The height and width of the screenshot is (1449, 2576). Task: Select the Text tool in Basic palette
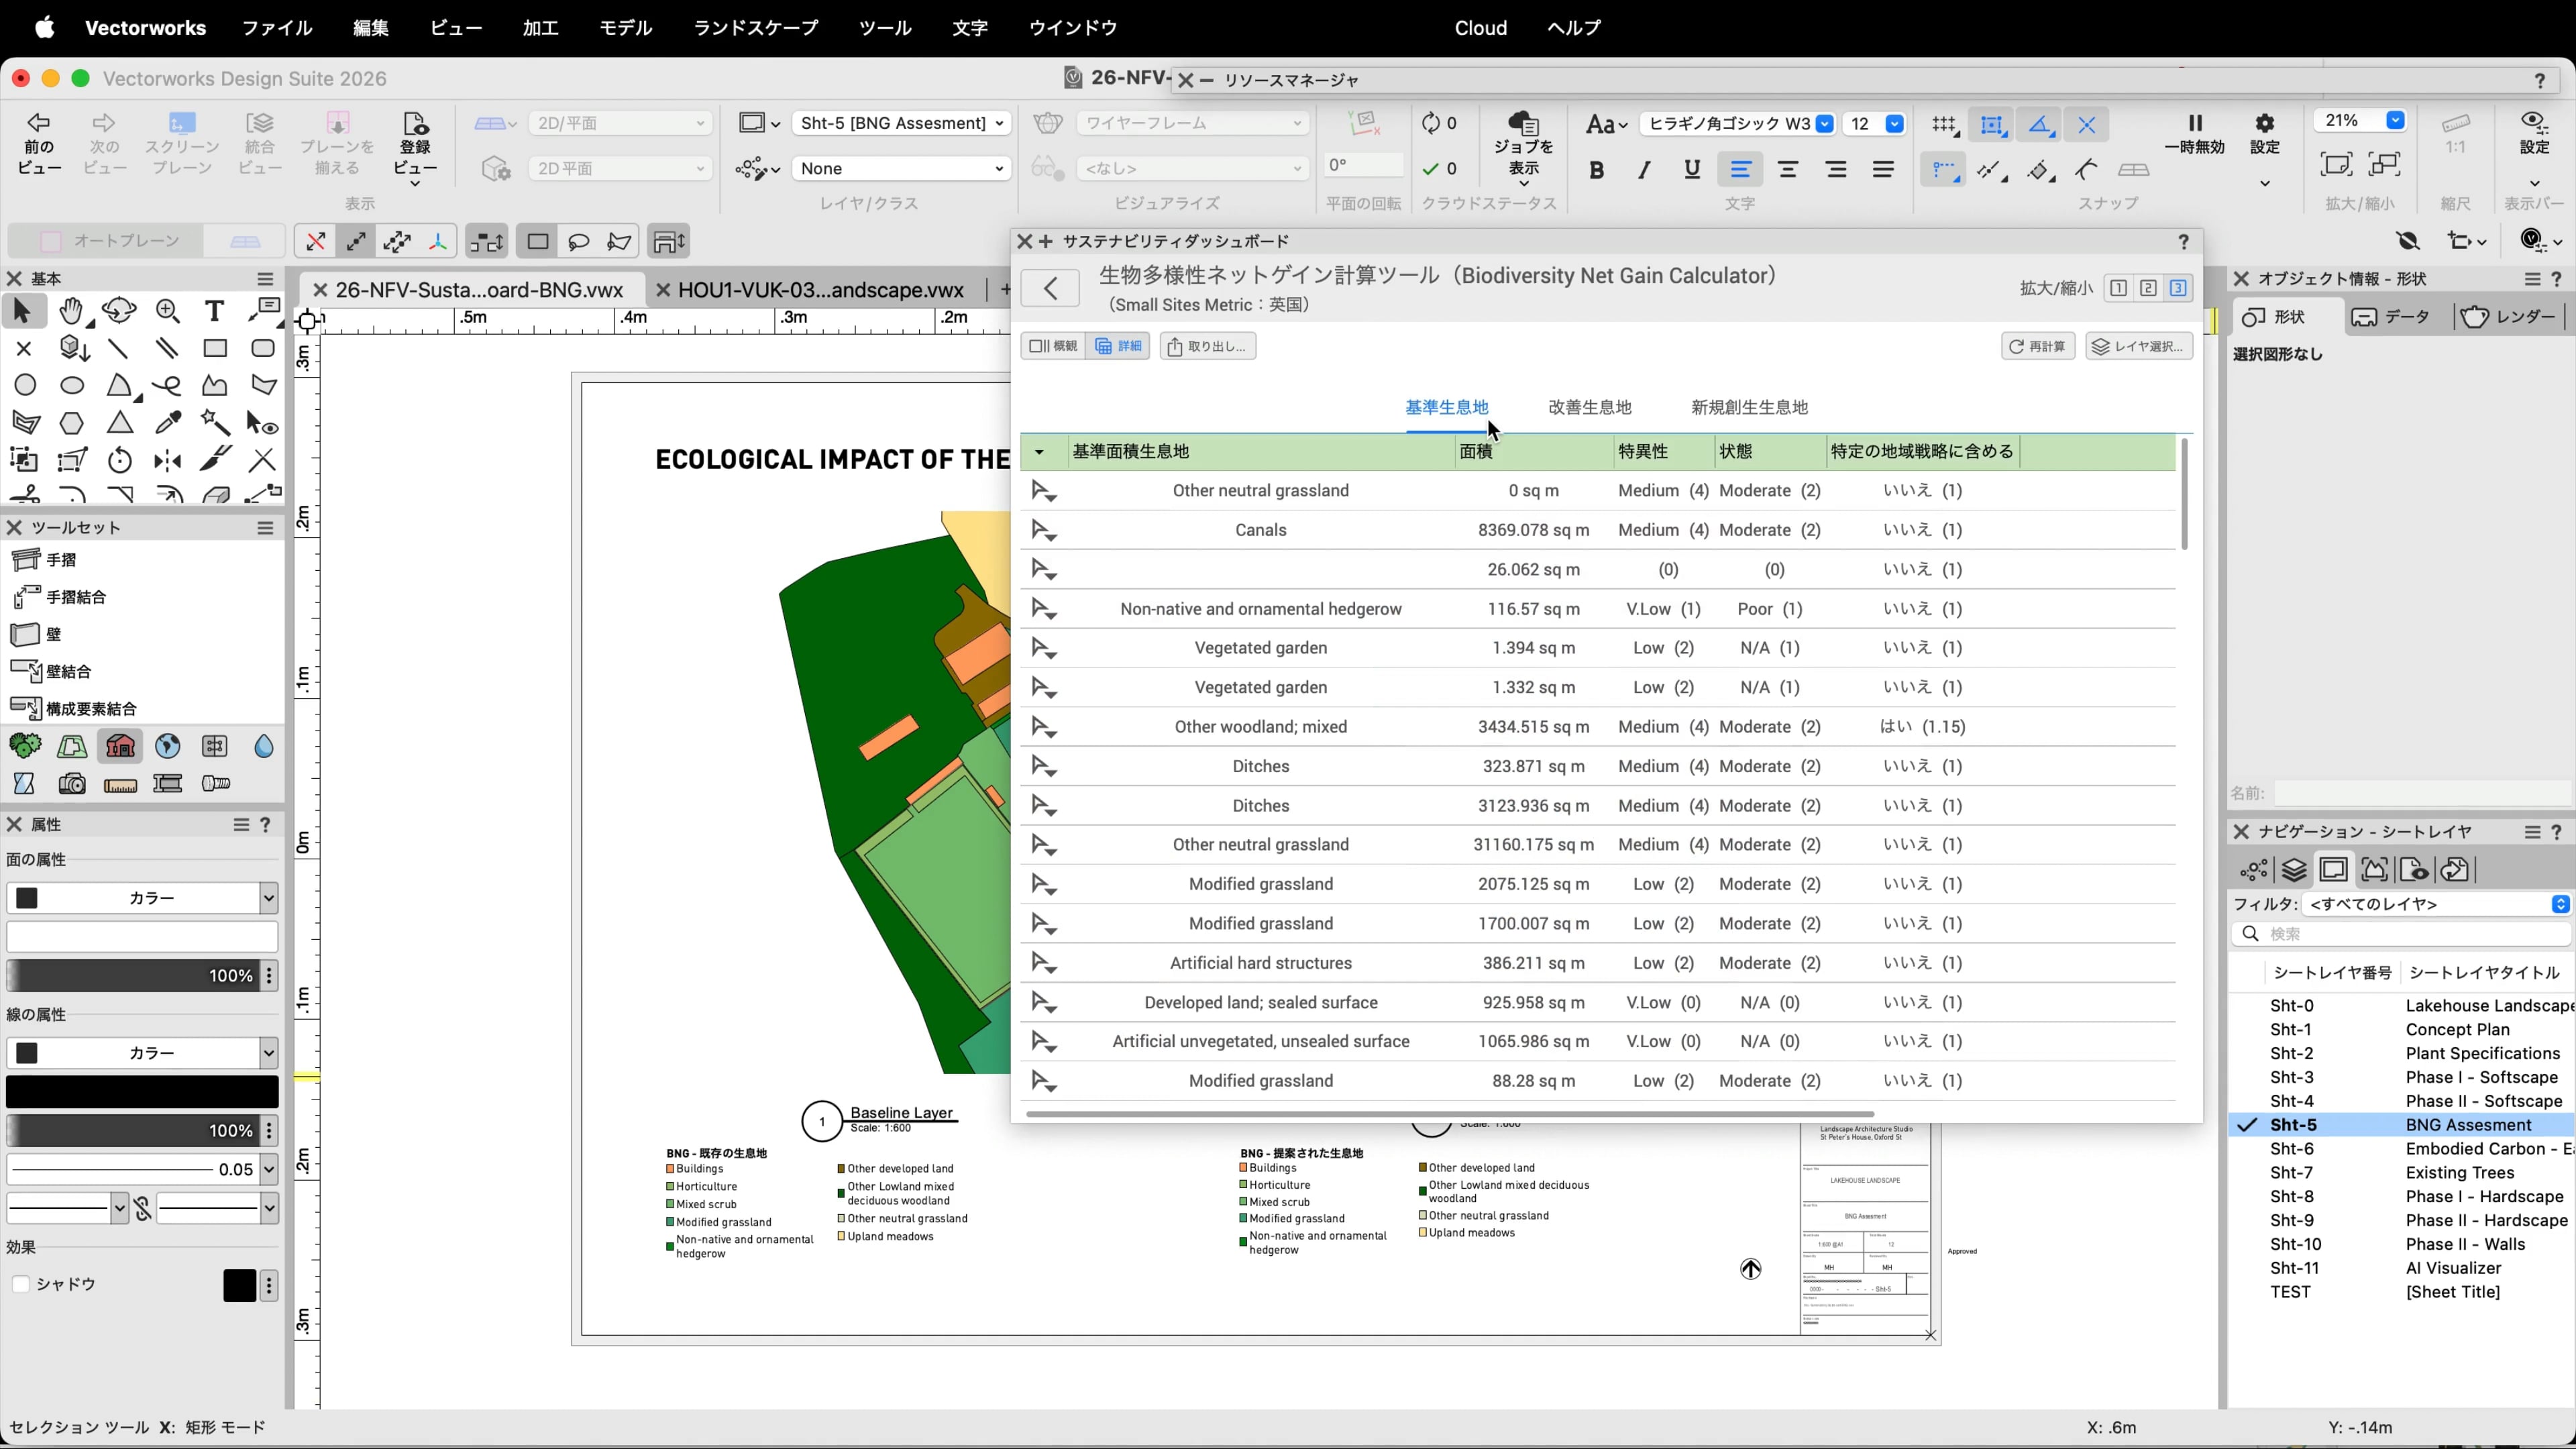pyautogui.click(x=214, y=311)
